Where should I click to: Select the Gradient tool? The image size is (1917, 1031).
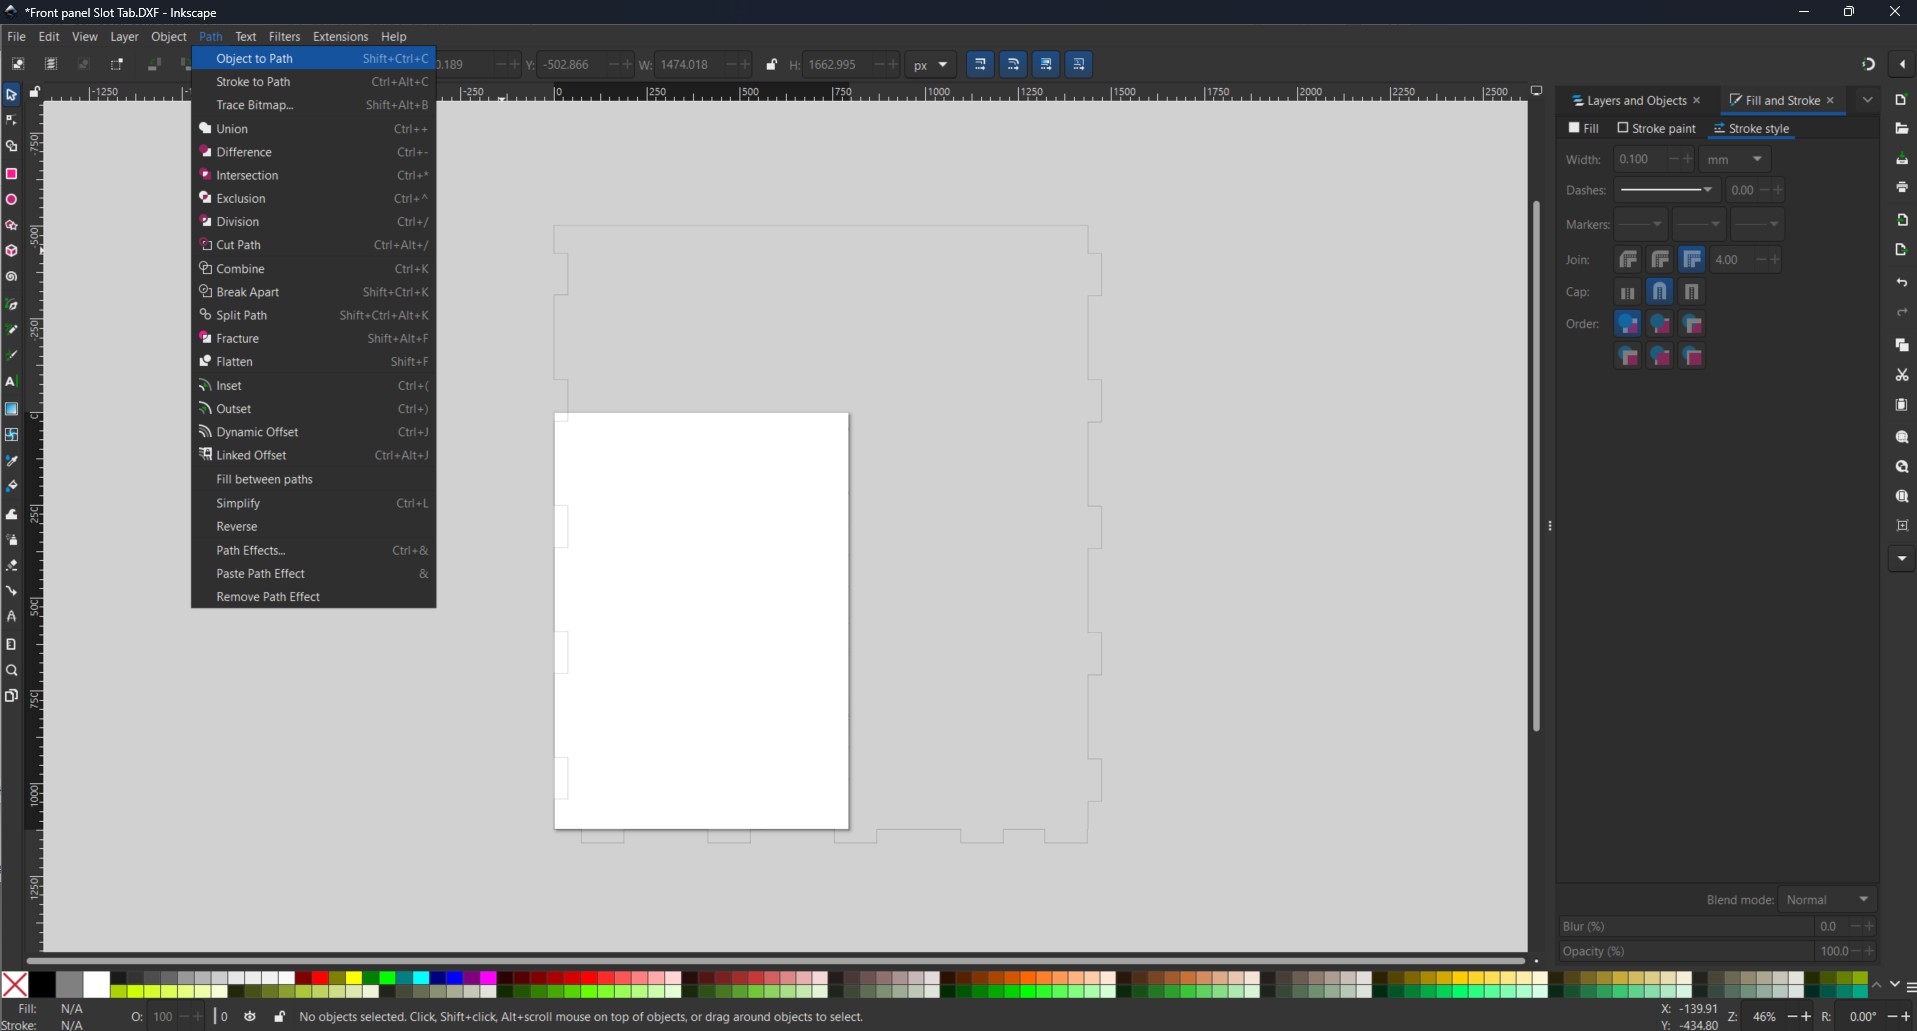[x=11, y=408]
